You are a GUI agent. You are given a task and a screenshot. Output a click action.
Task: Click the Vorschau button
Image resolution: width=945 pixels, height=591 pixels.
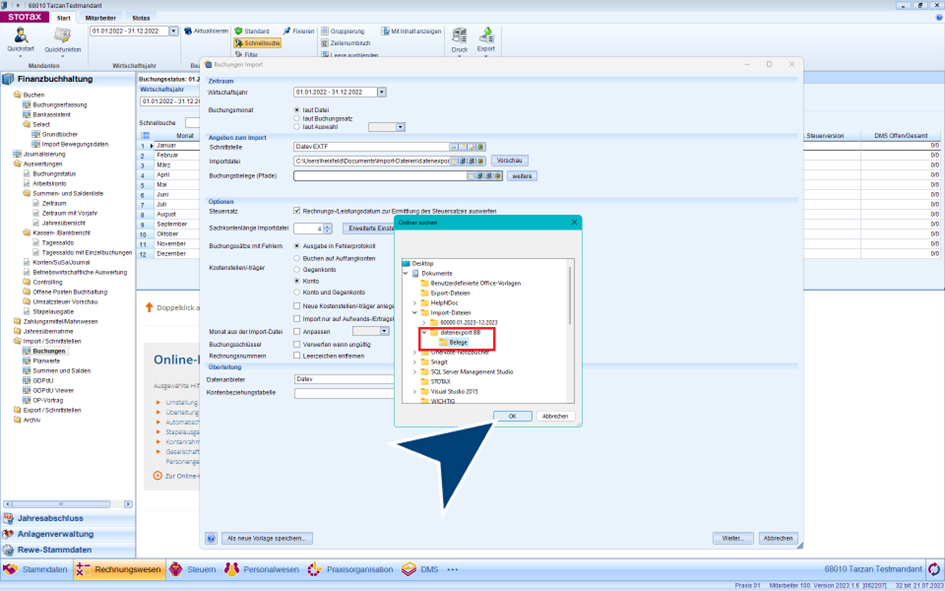tap(509, 160)
